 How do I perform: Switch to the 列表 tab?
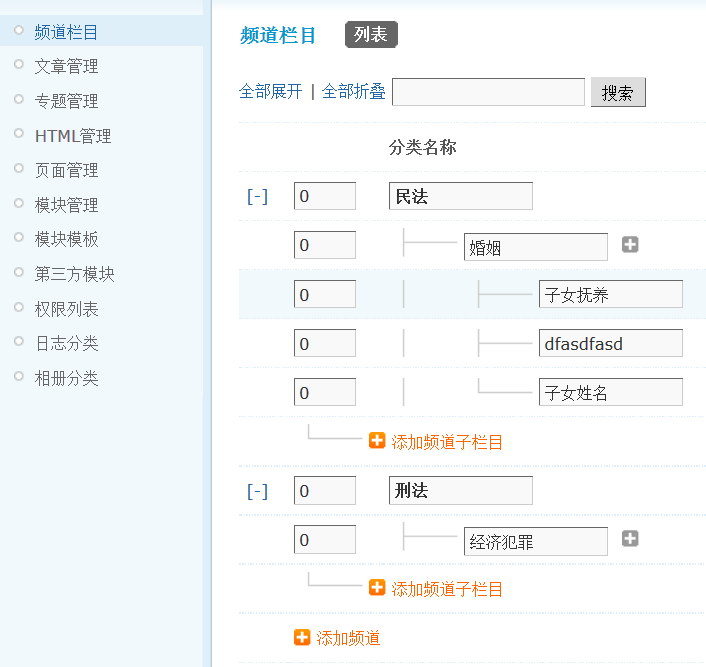(x=371, y=35)
